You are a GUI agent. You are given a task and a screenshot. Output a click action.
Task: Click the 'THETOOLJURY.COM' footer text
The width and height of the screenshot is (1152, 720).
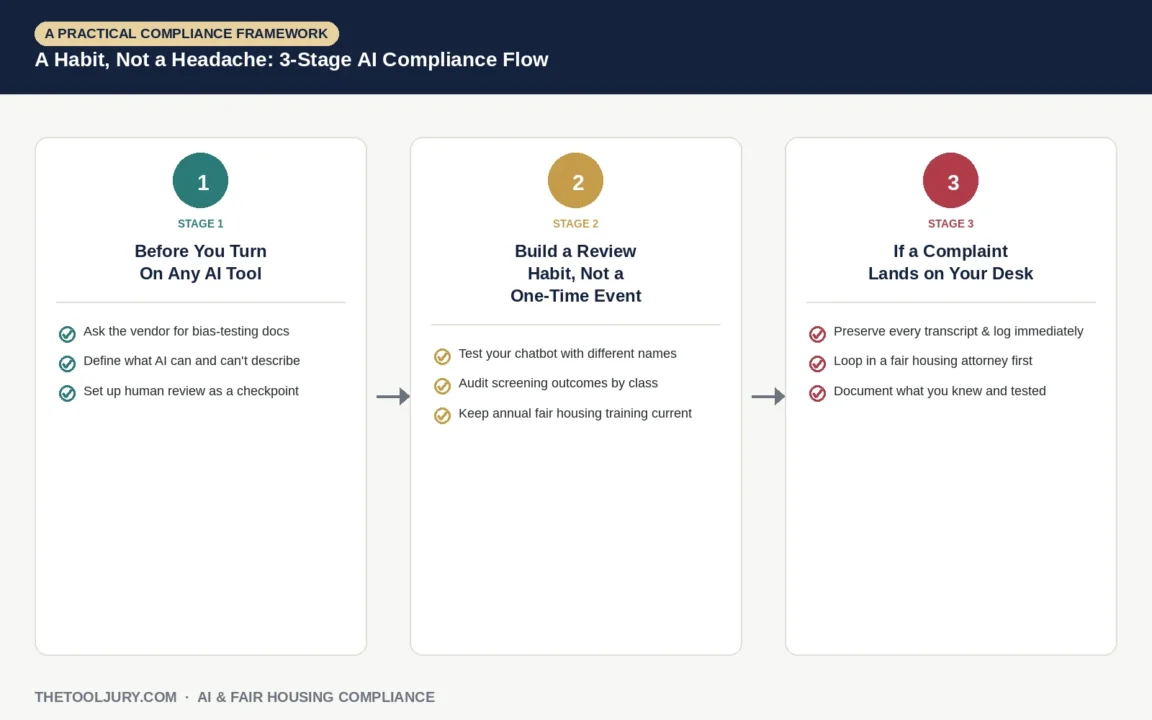click(106, 697)
